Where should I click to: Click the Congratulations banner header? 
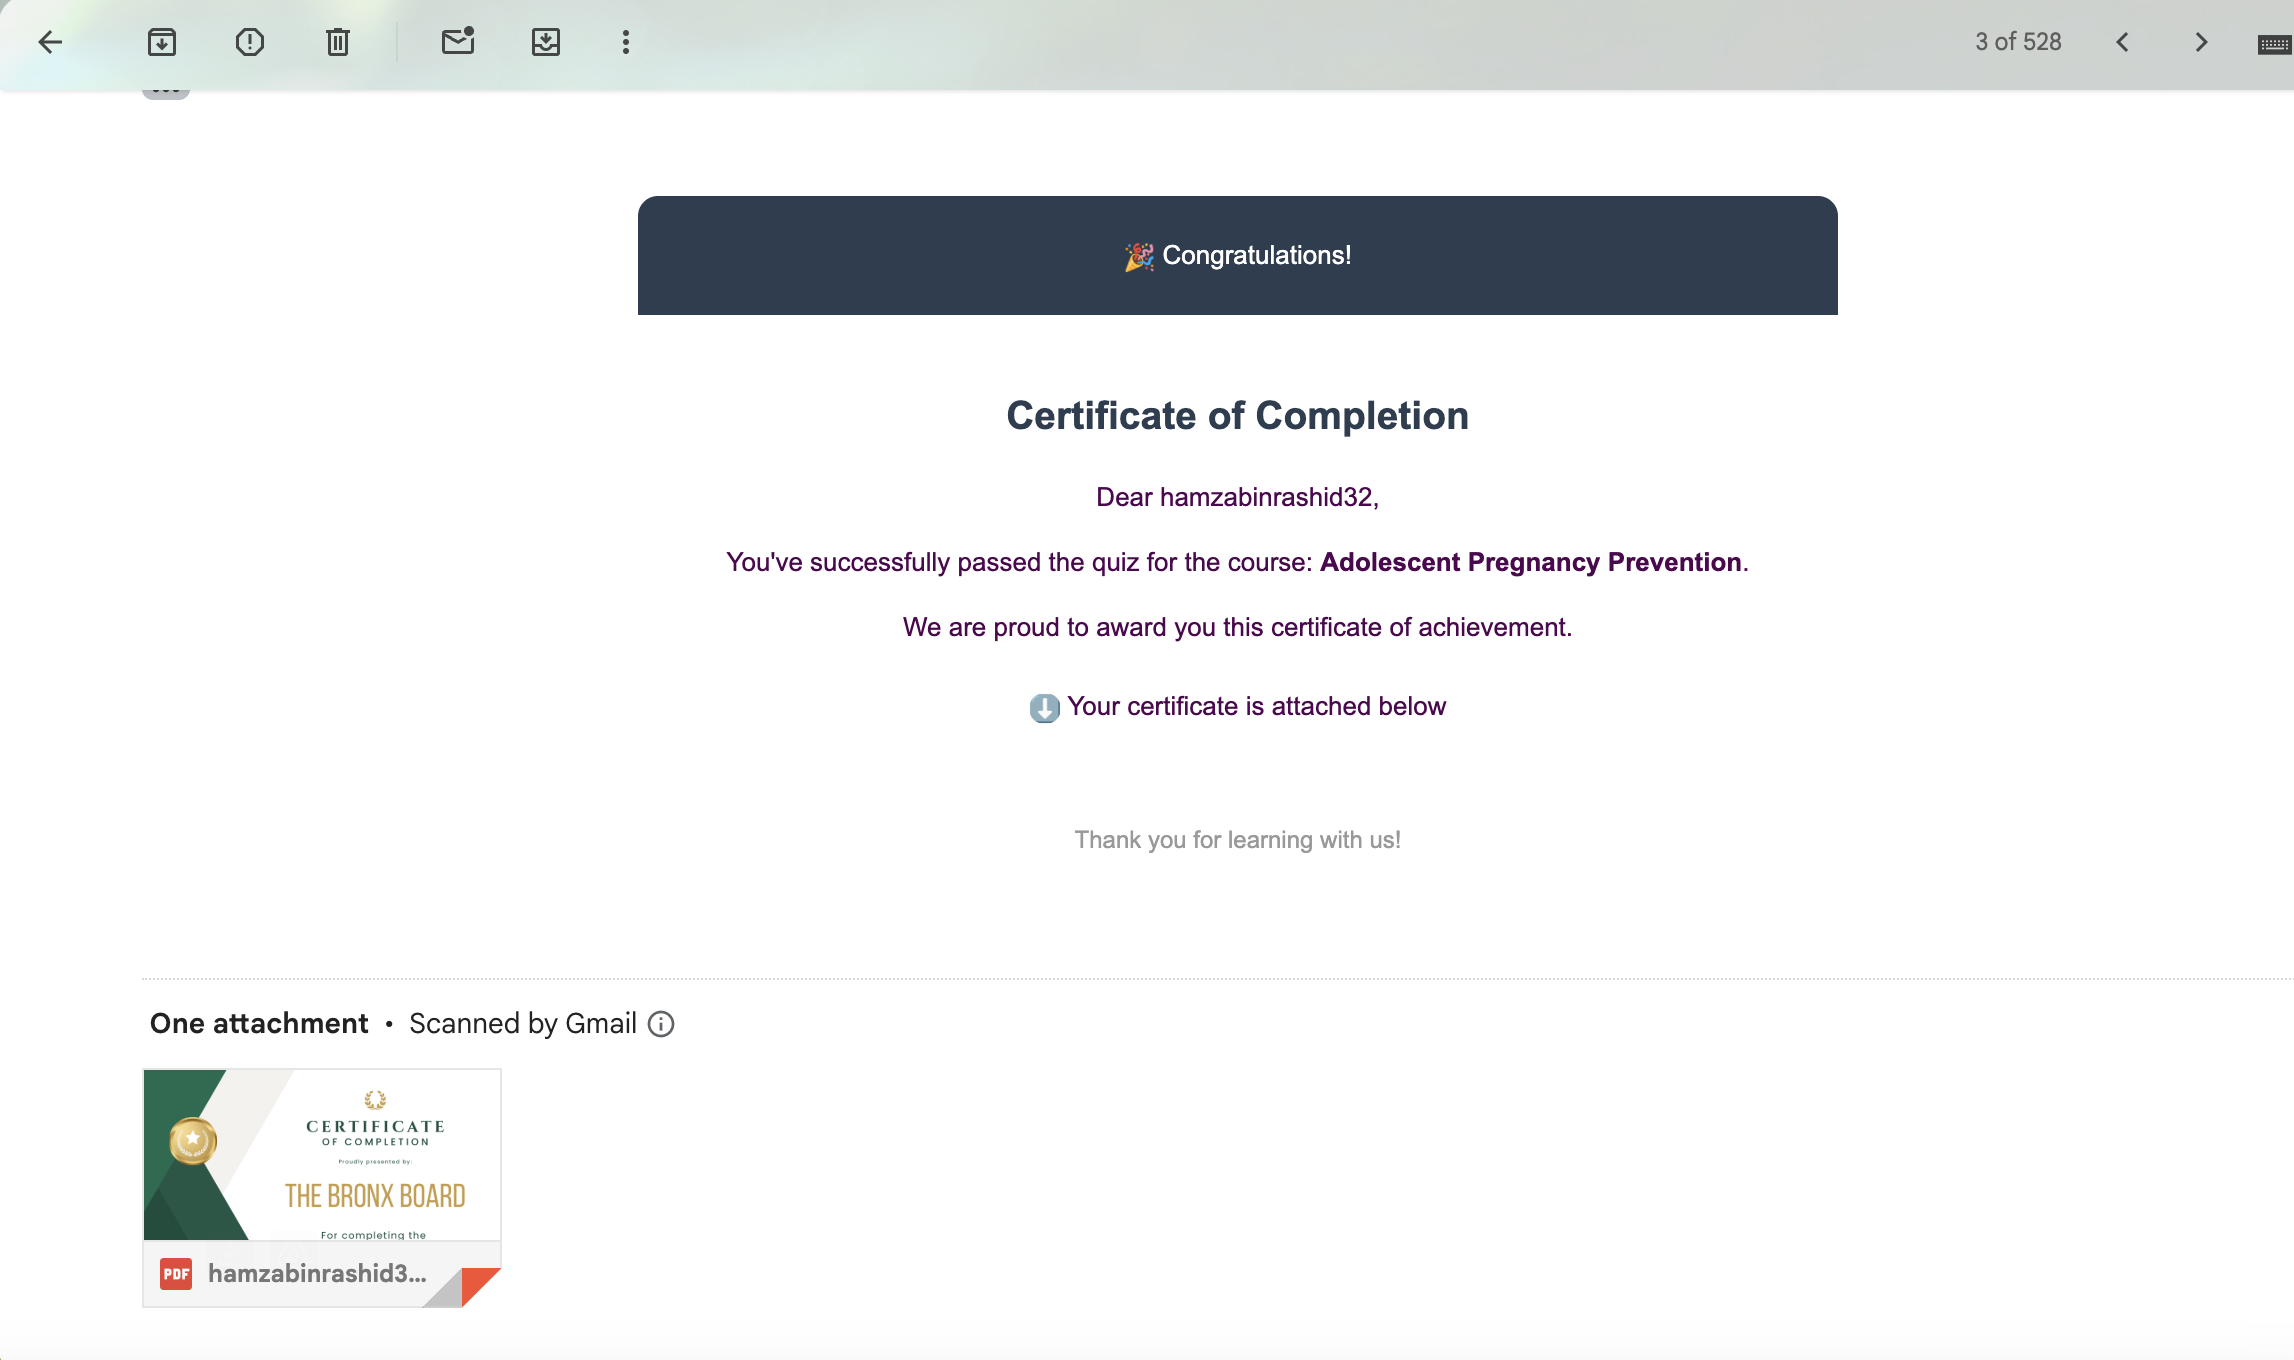pos(1237,256)
